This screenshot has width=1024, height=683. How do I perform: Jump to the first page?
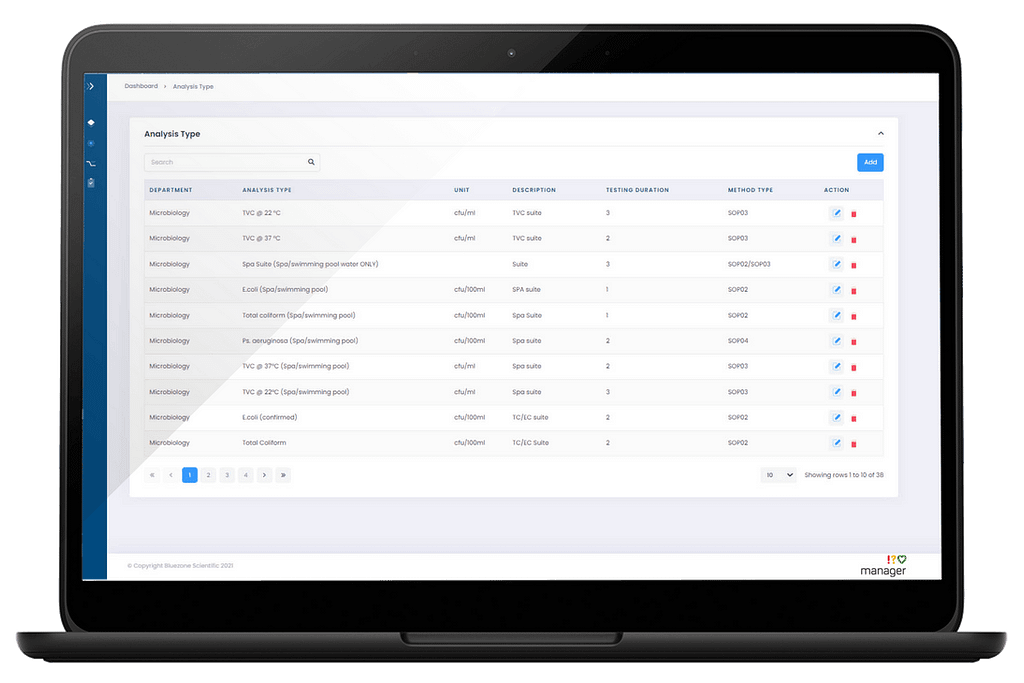(x=152, y=475)
